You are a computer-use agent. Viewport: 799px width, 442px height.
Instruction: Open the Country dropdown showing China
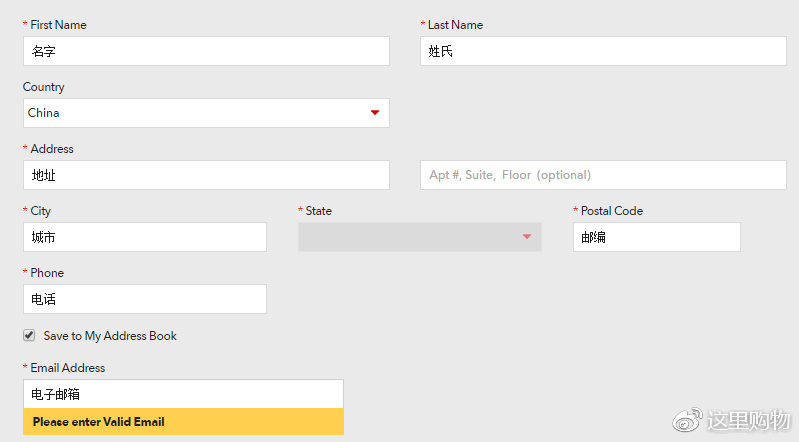pos(206,113)
